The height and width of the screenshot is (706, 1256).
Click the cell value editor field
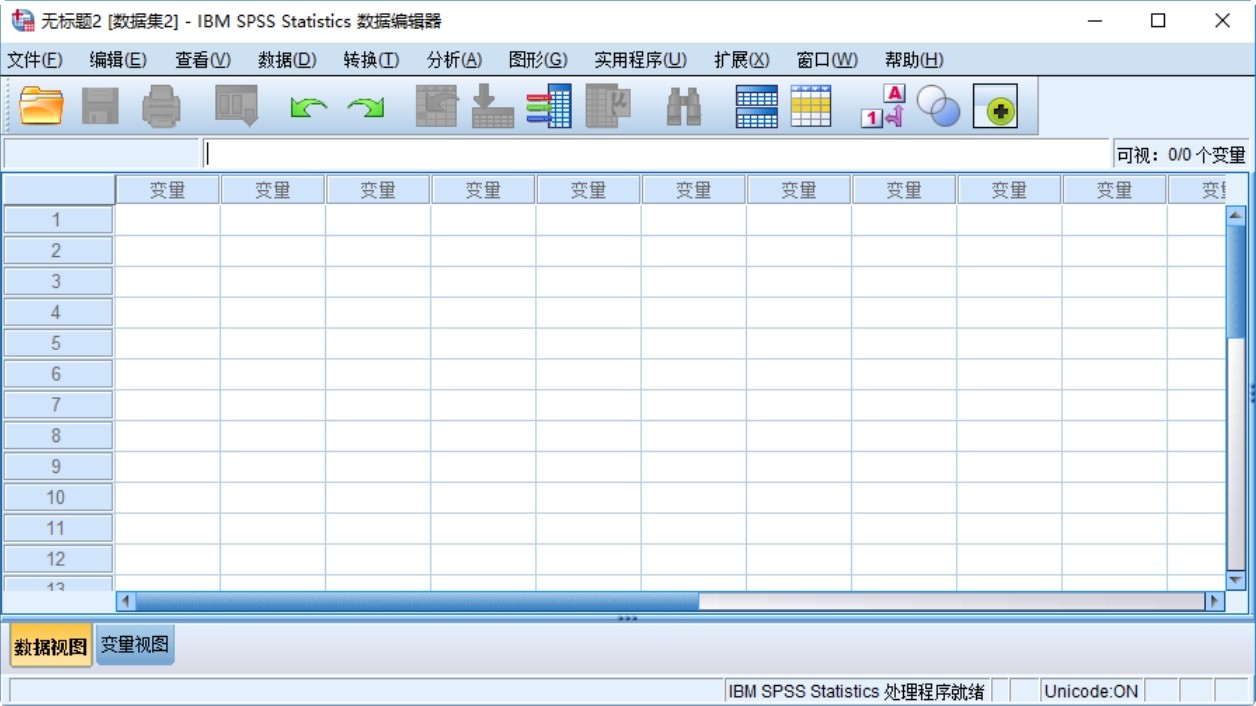click(657, 154)
